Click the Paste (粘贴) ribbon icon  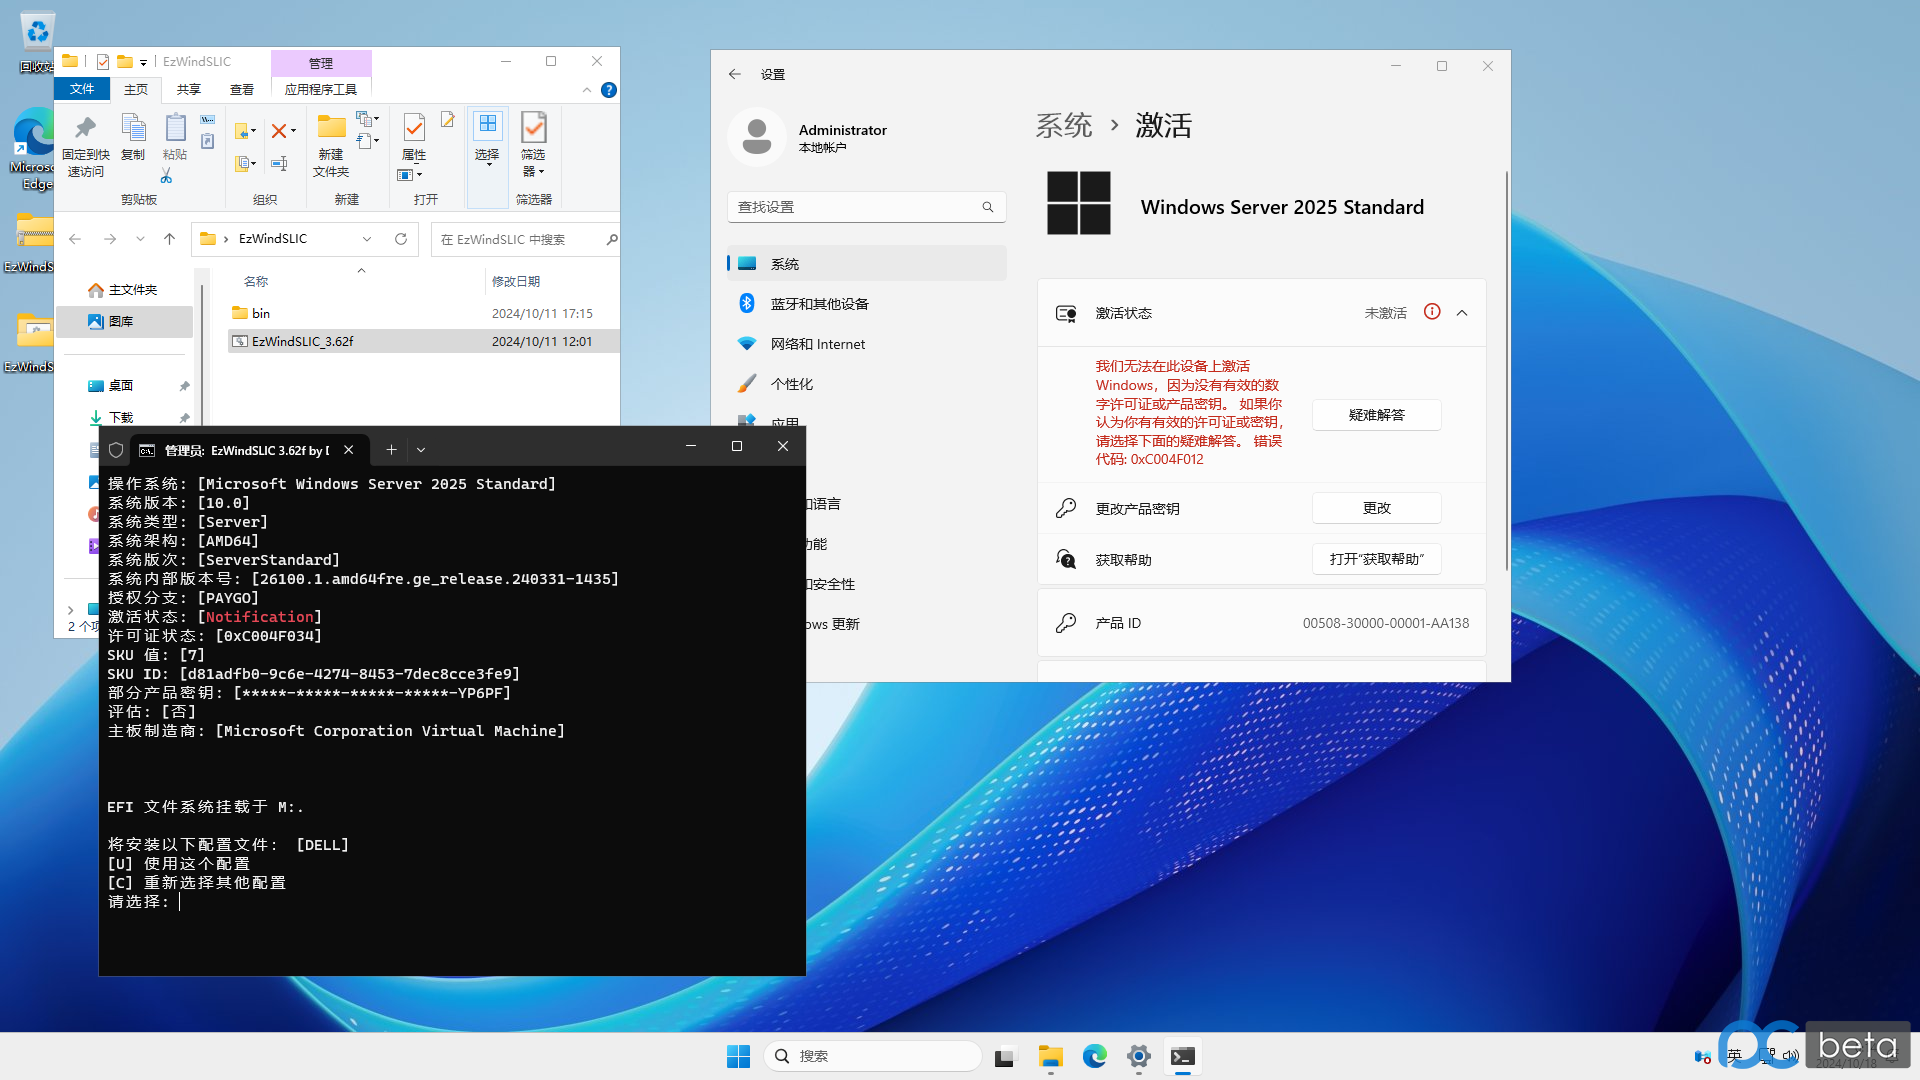click(x=175, y=137)
